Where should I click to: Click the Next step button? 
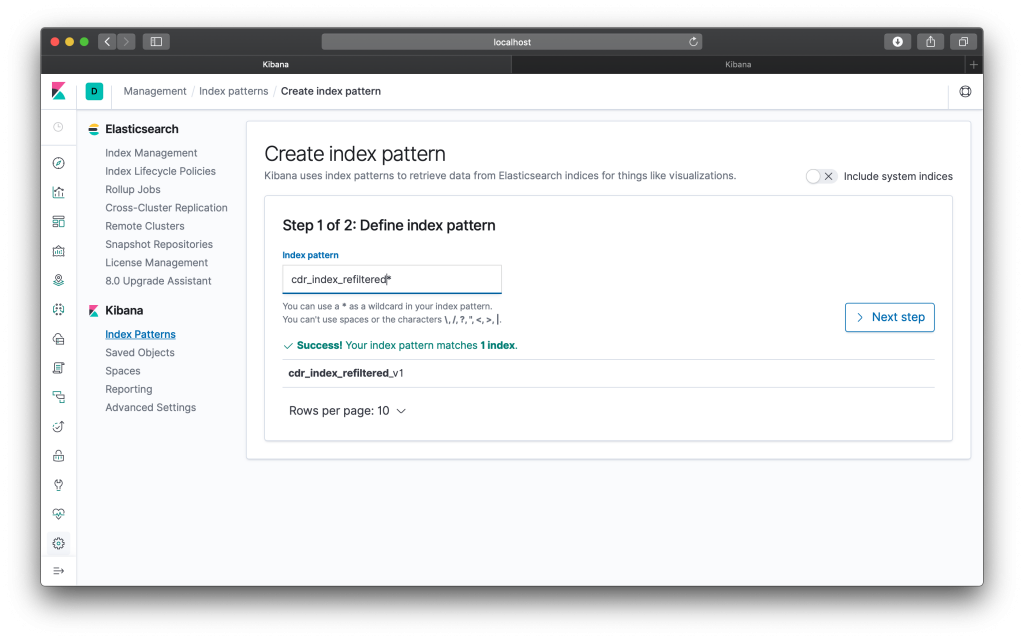(x=889, y=317)
